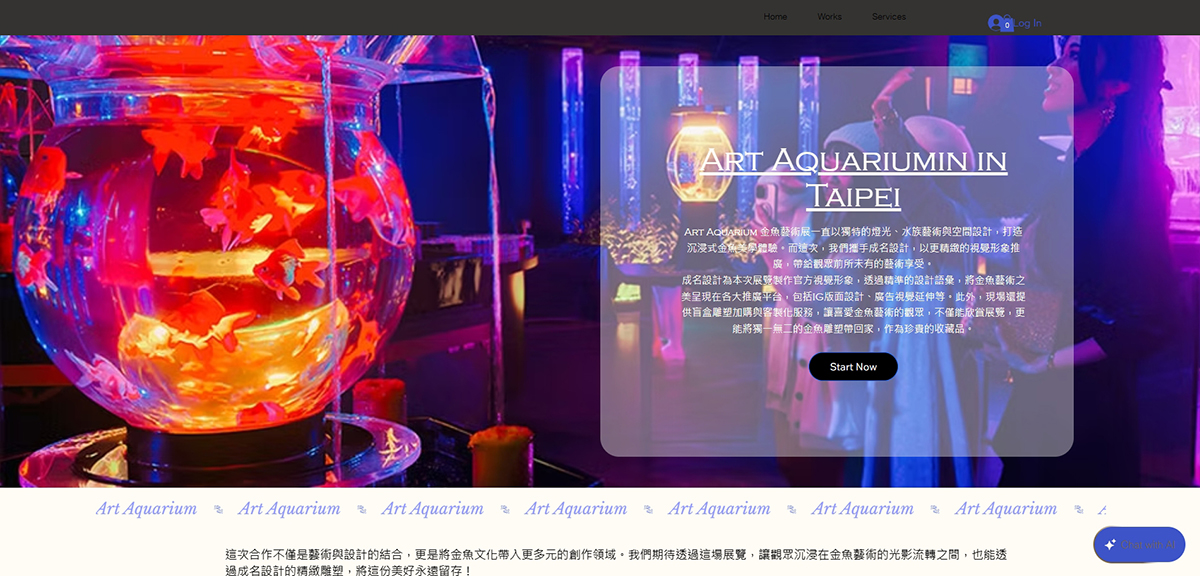Click the user avatar icon
Viewport: 1200px width, 576px height.
pos(995,22)
